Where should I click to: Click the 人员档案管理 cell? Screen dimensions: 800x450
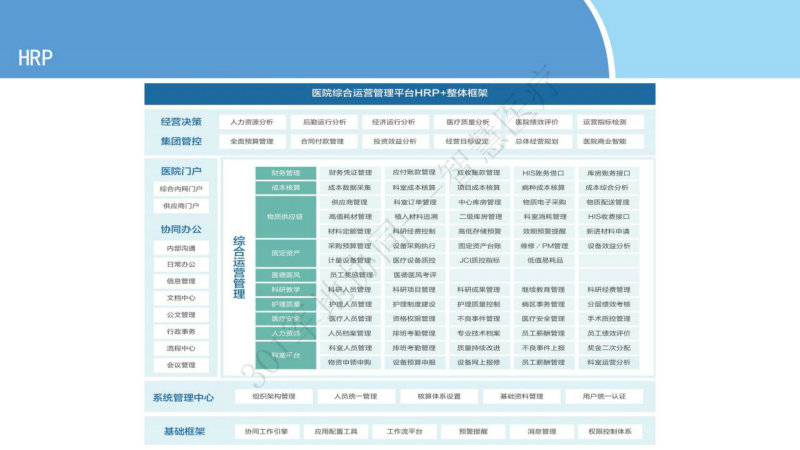click(350, 333)
